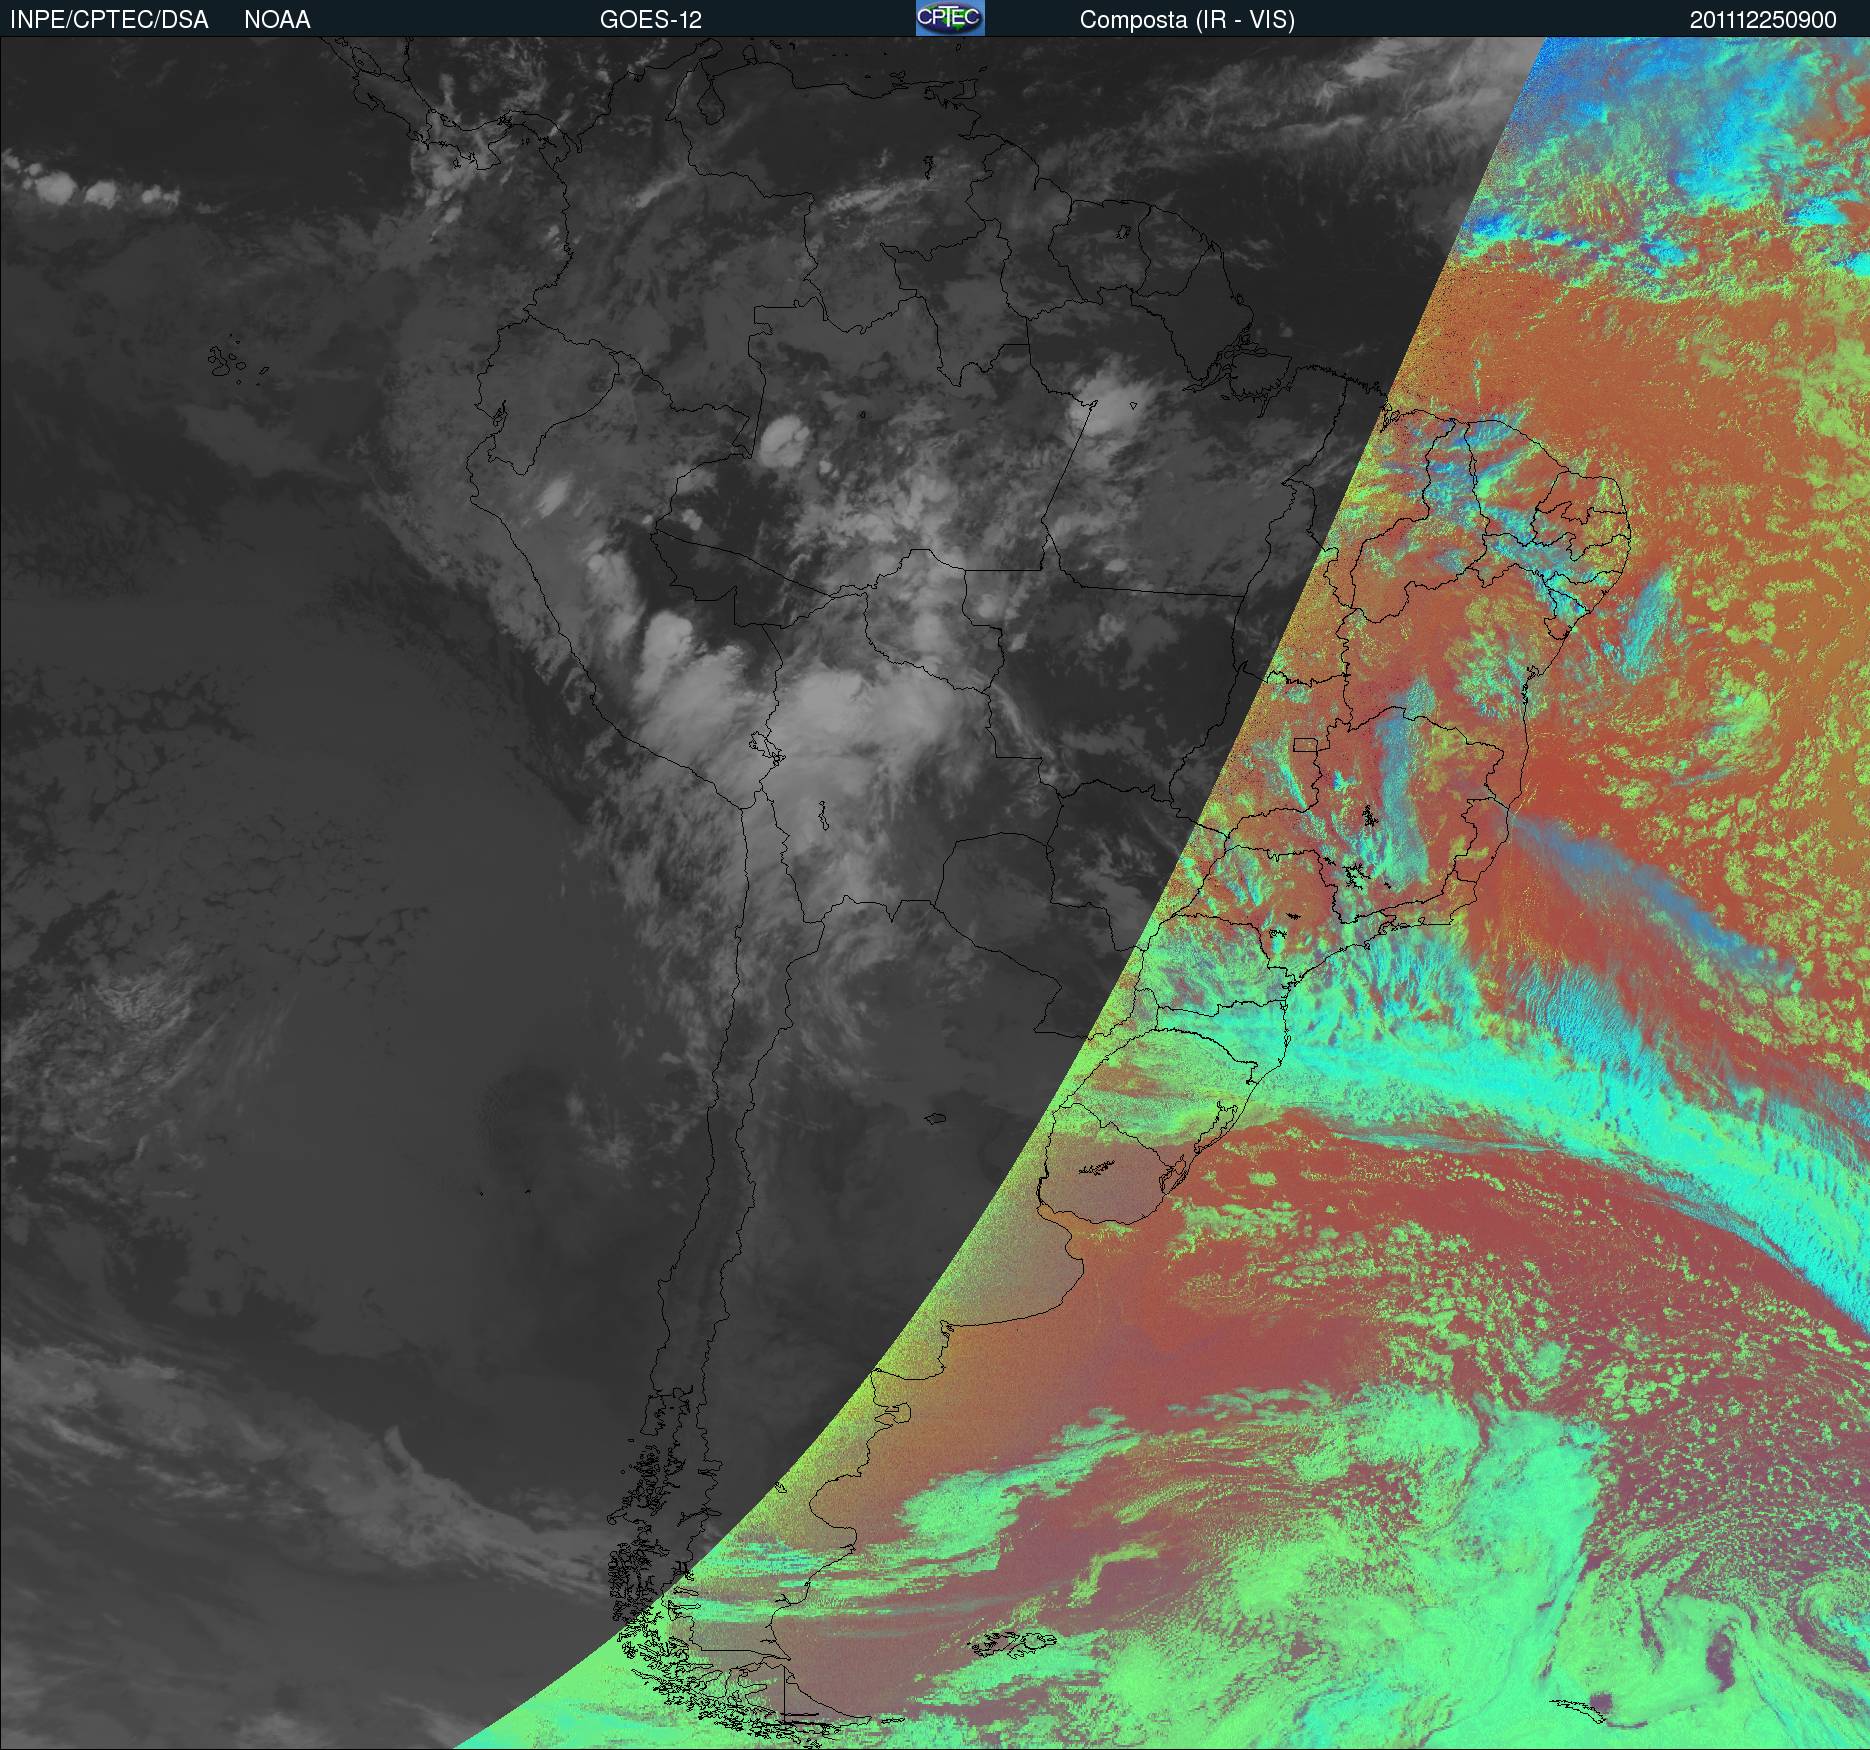
Task: Click the NOAA label in the header
Action: pos(277,20)
